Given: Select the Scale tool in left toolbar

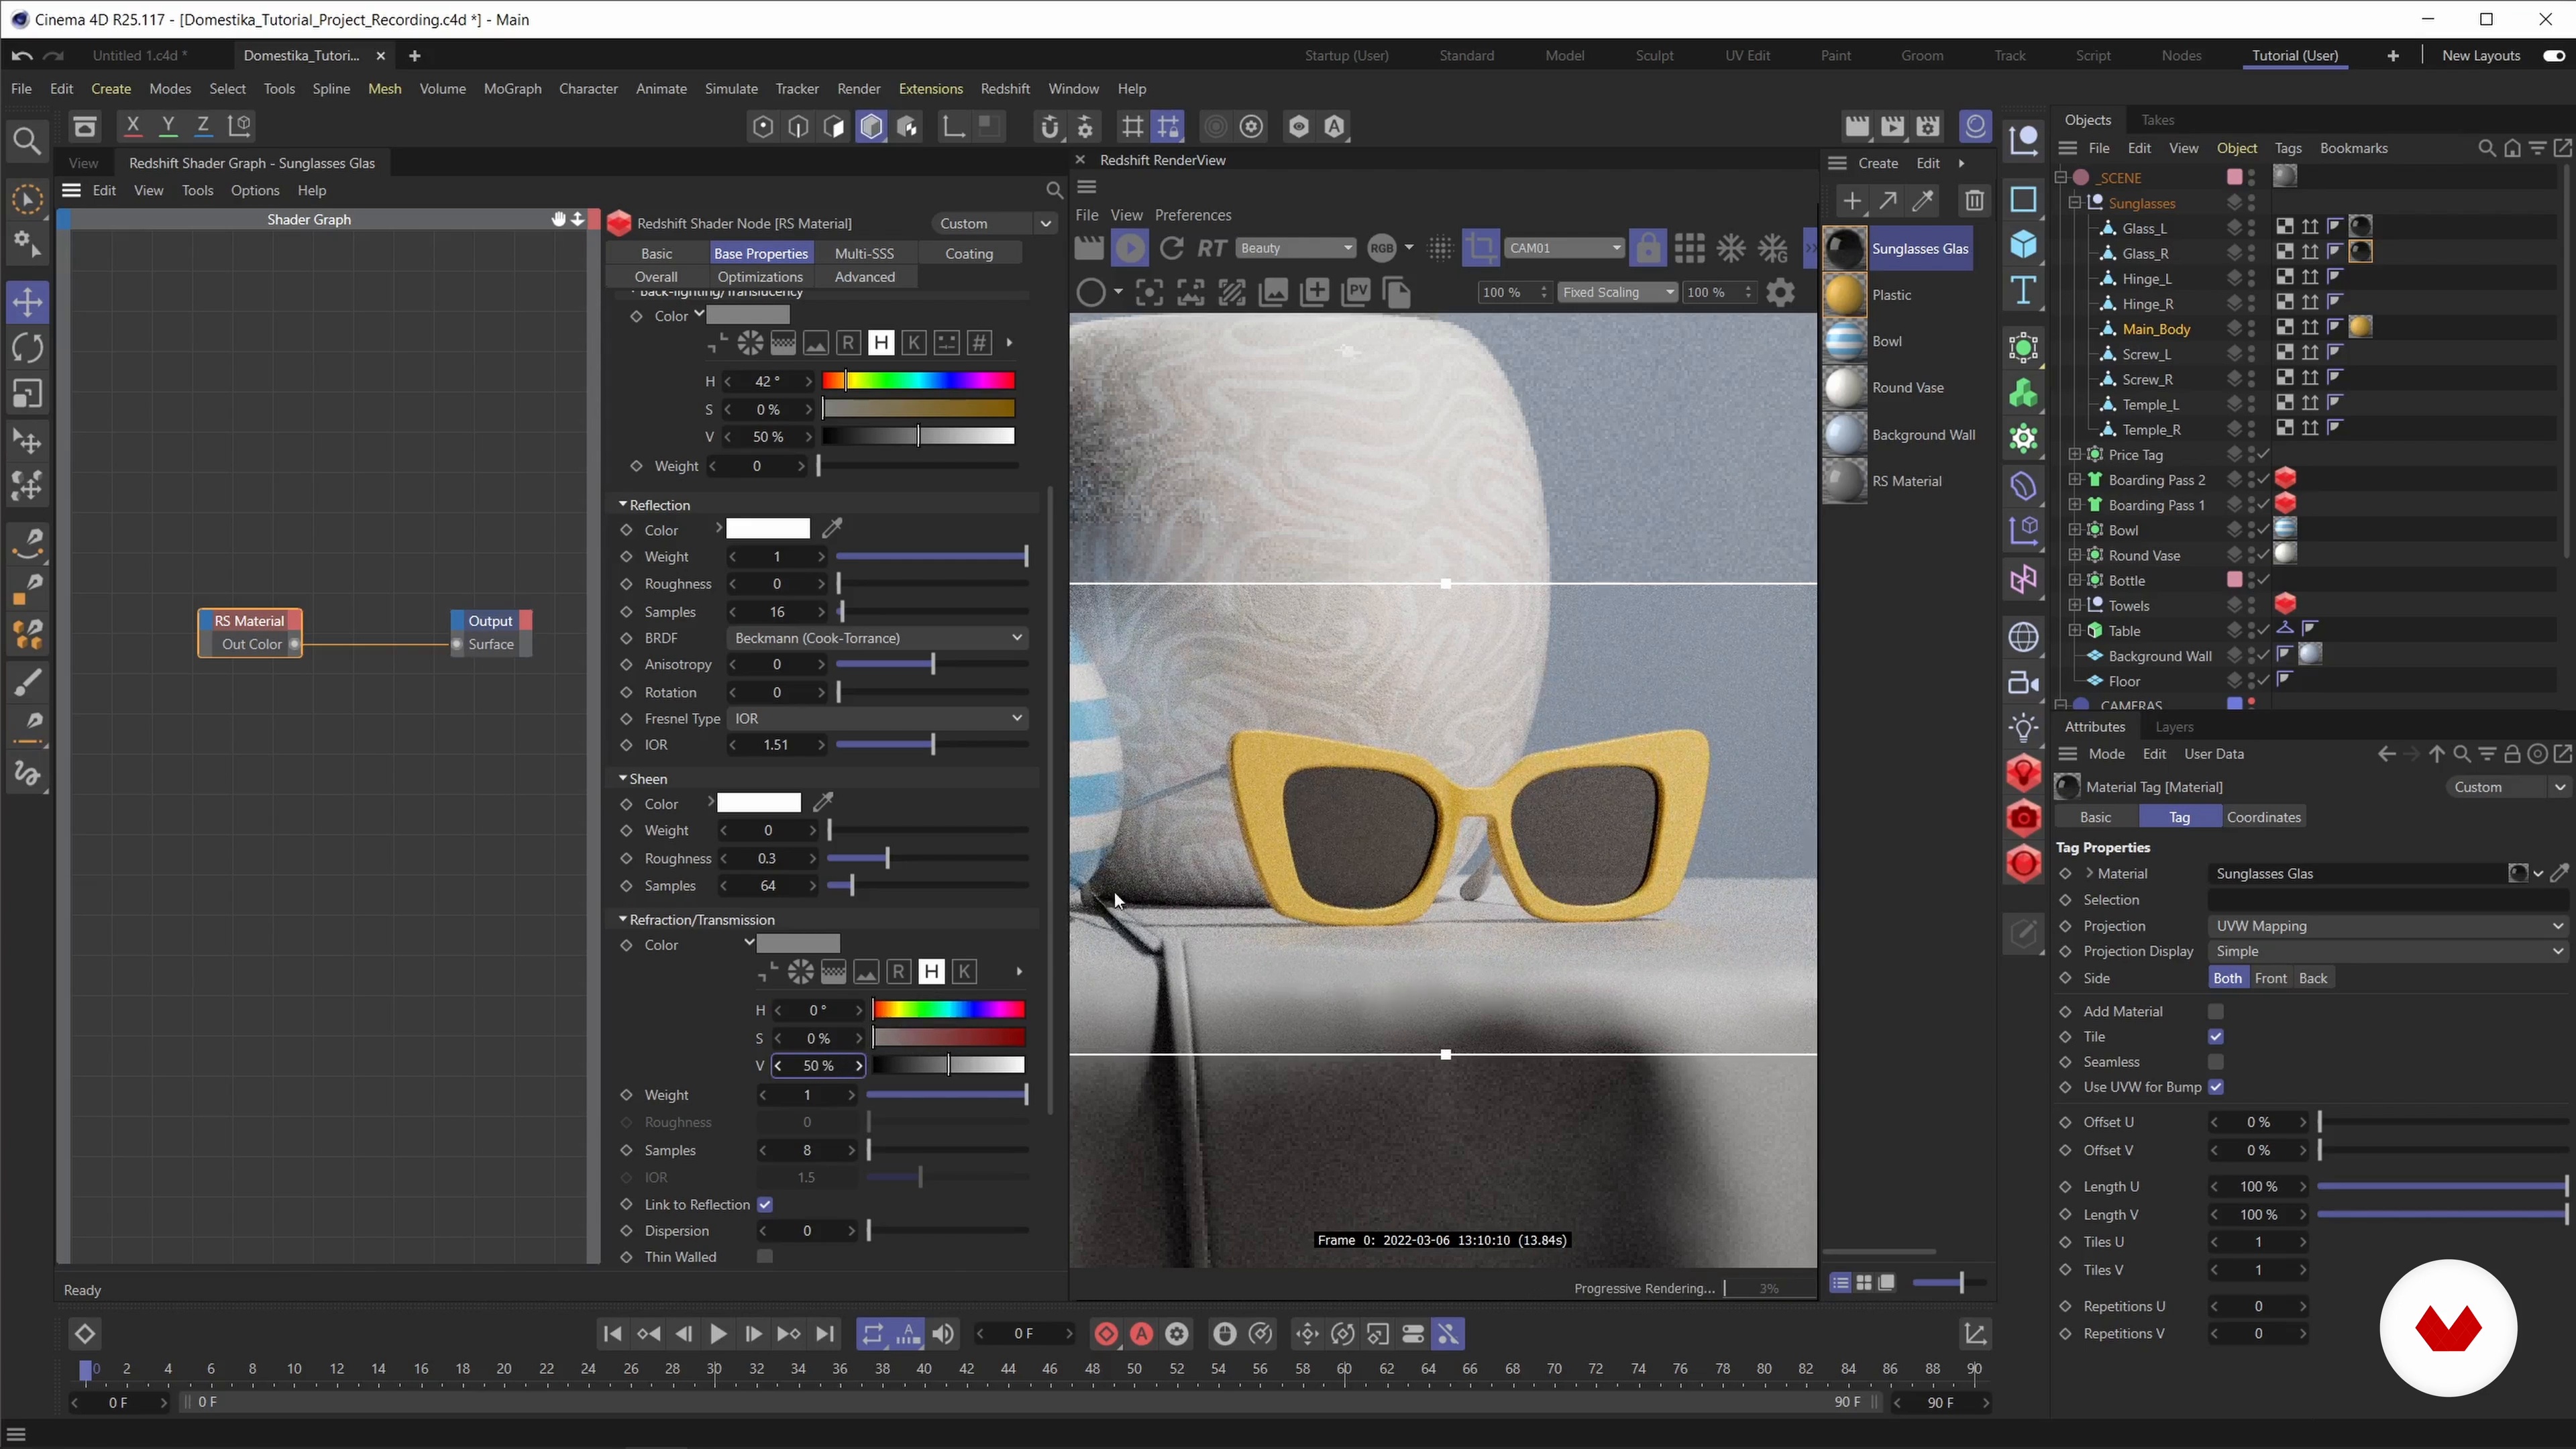Looking at the screenshot, I should pyautogui.click(x=27, y=394).
